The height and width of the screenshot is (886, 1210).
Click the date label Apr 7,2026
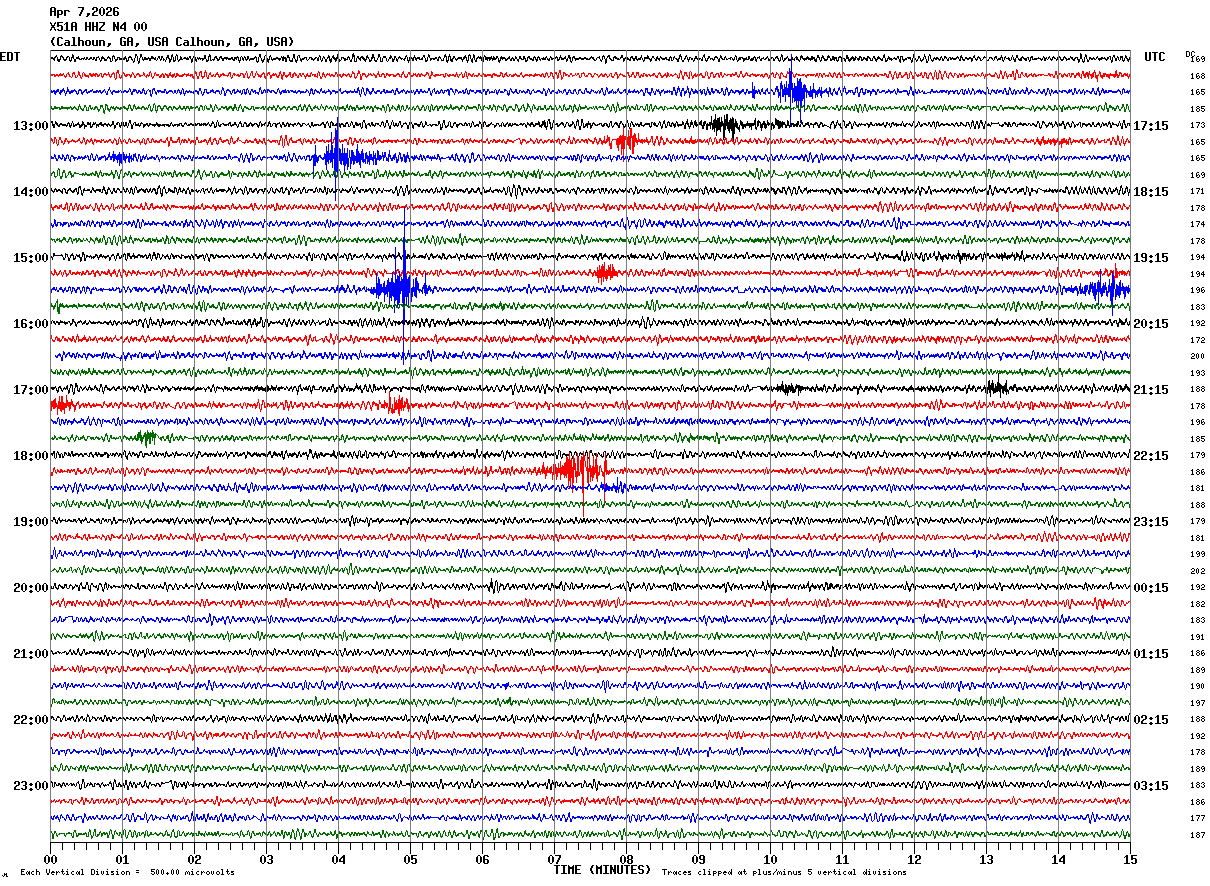pos(84,12)
